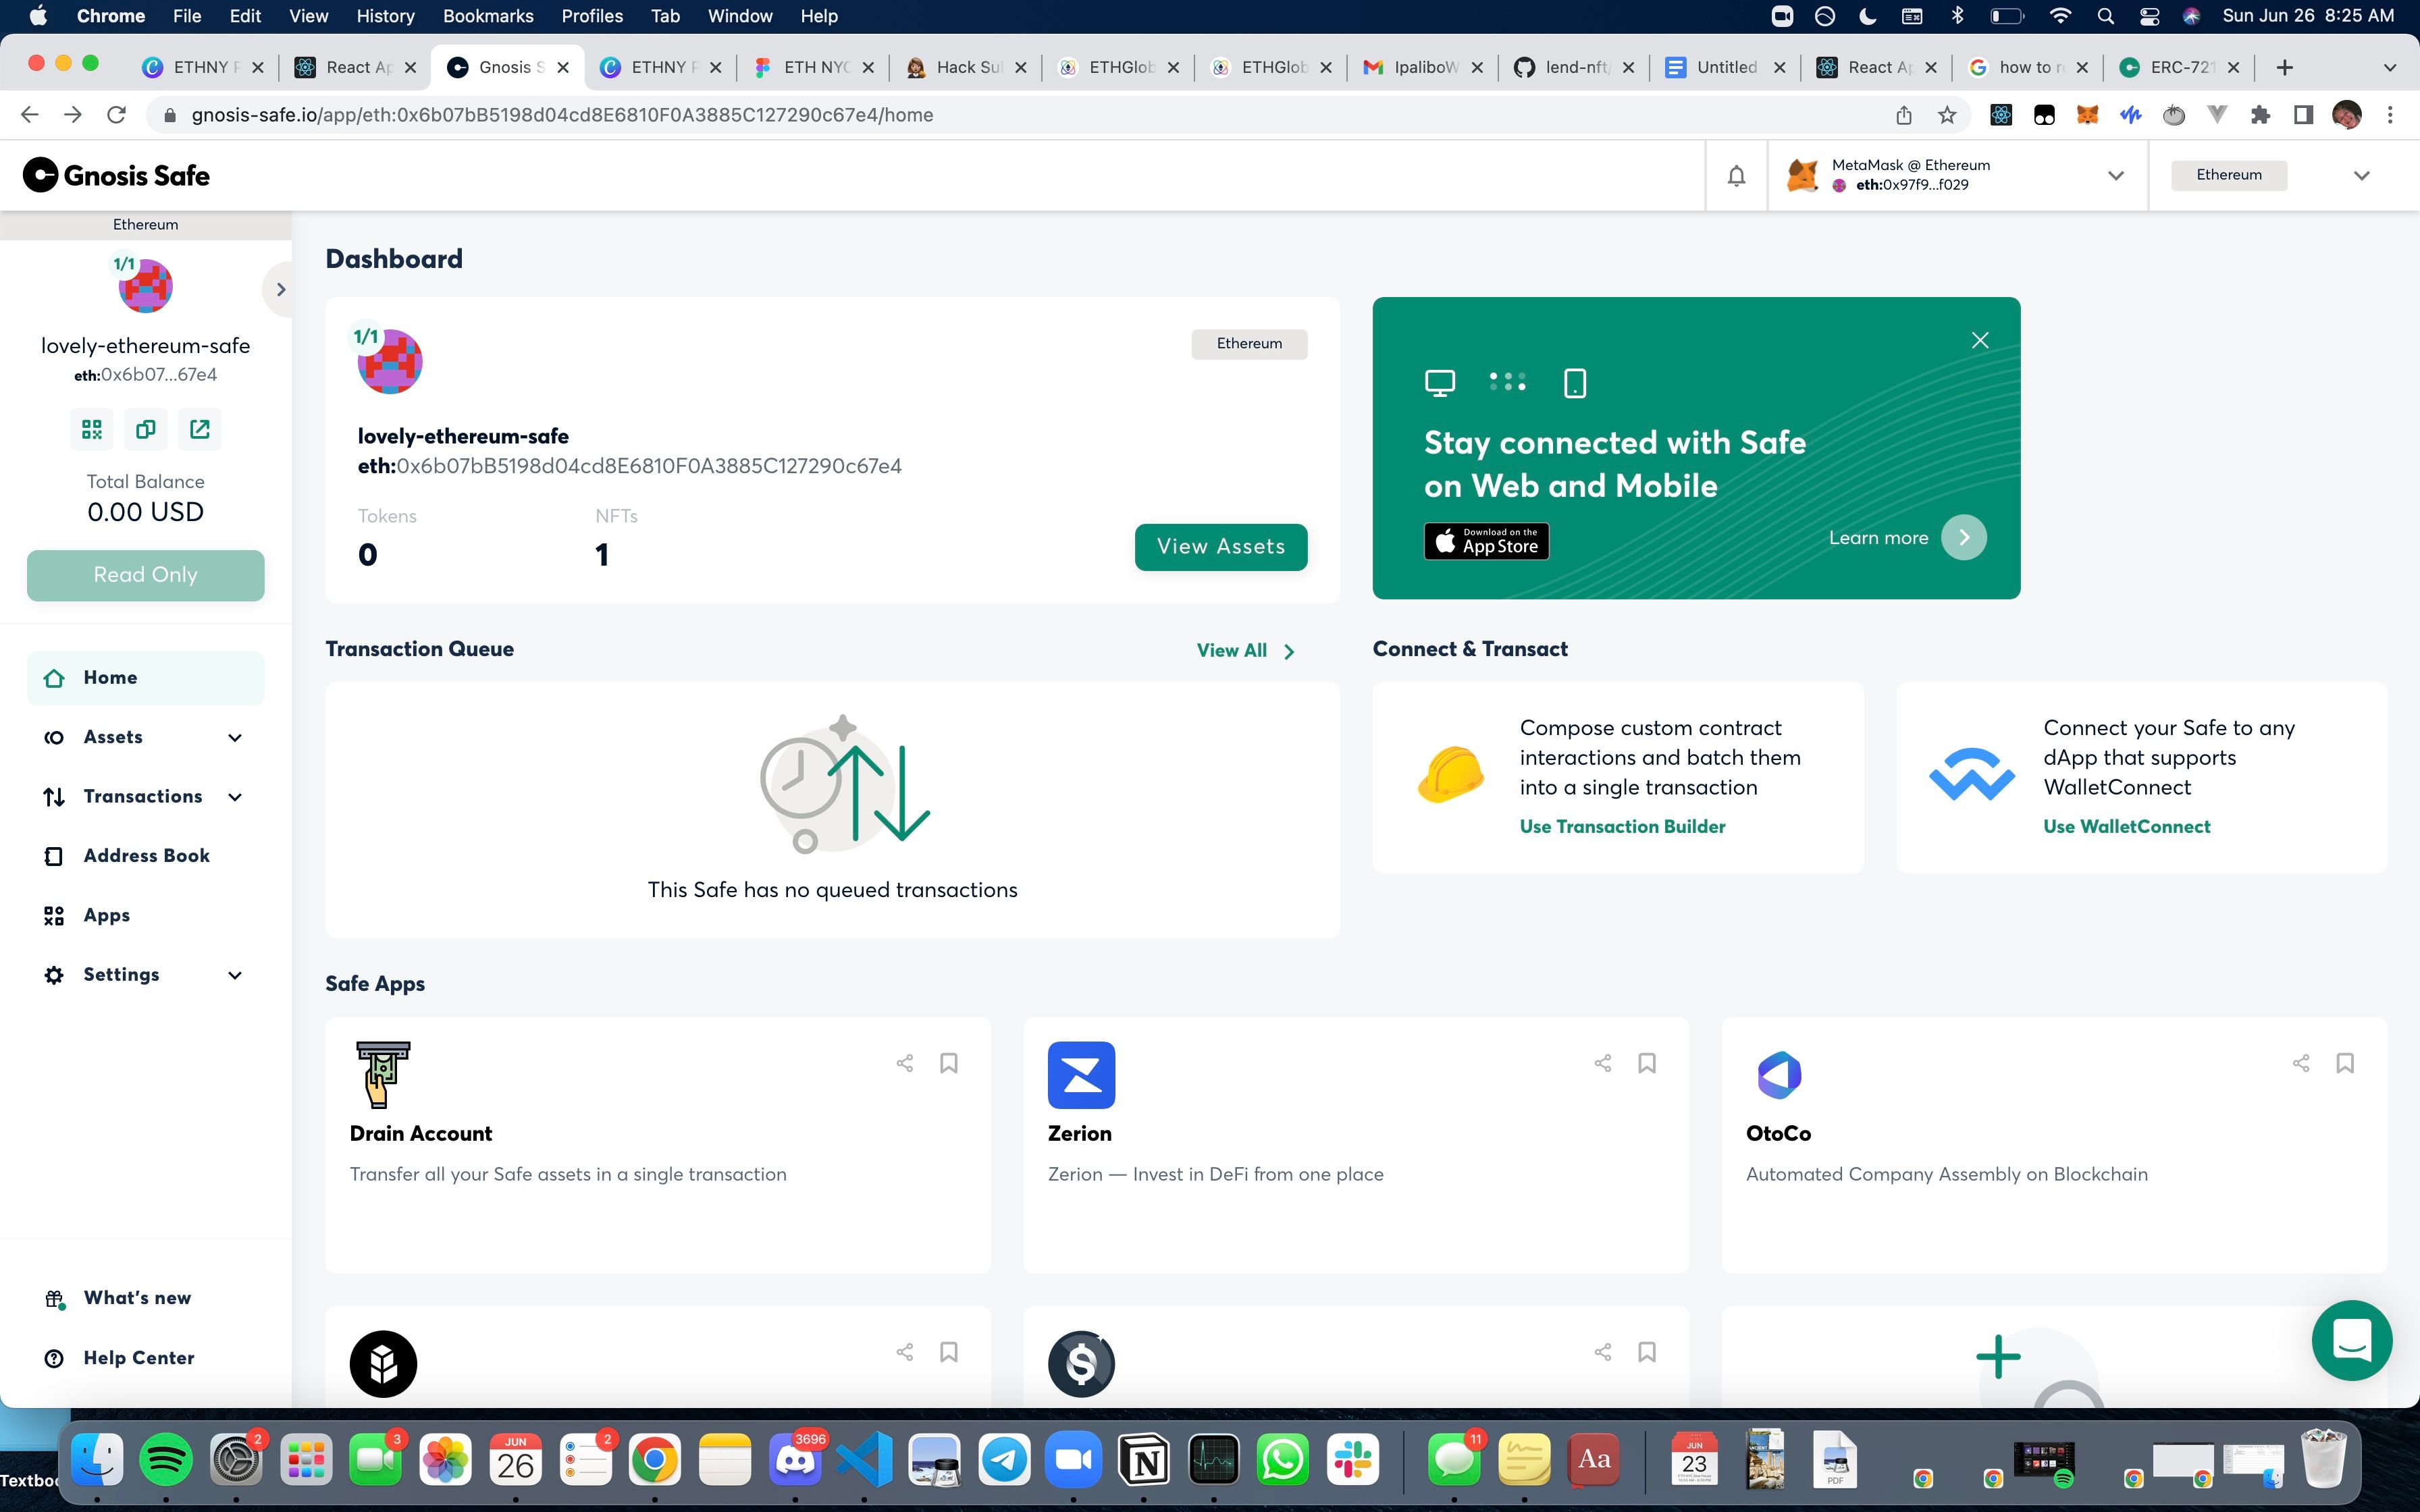The width and height of the screenshot is (2420, 1512).
Task: Expand the Transactions menu
Action: tap(235, 797)
